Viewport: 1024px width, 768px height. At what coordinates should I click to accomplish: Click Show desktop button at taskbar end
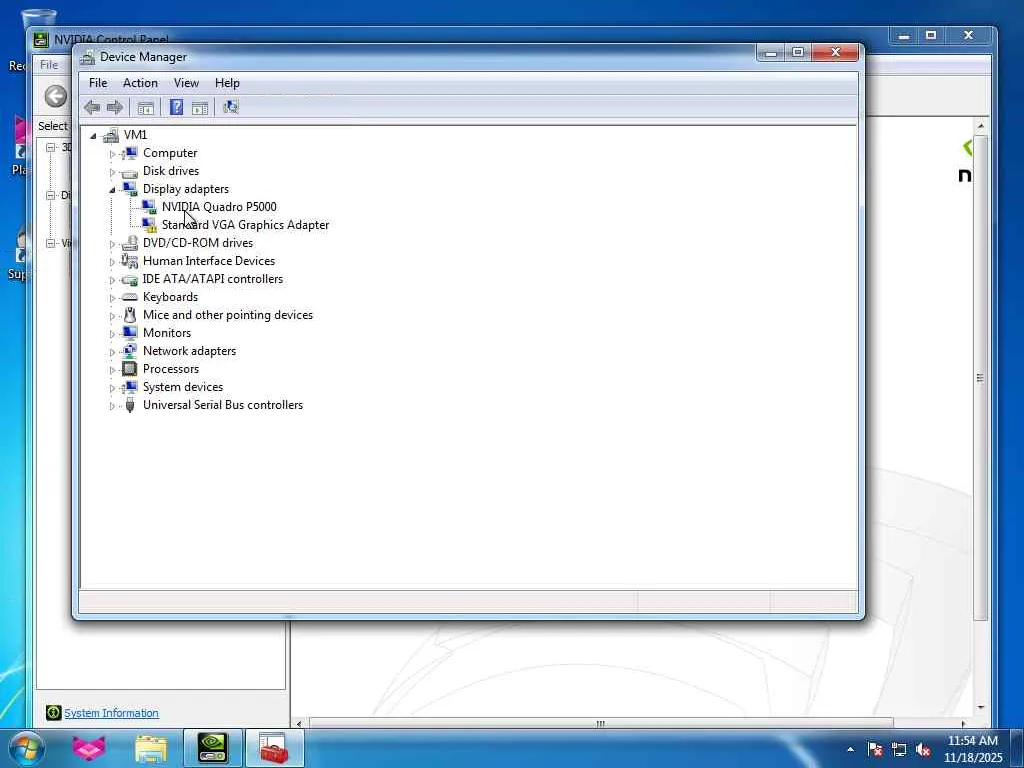pyautogui.click(x=1017, y=748)
